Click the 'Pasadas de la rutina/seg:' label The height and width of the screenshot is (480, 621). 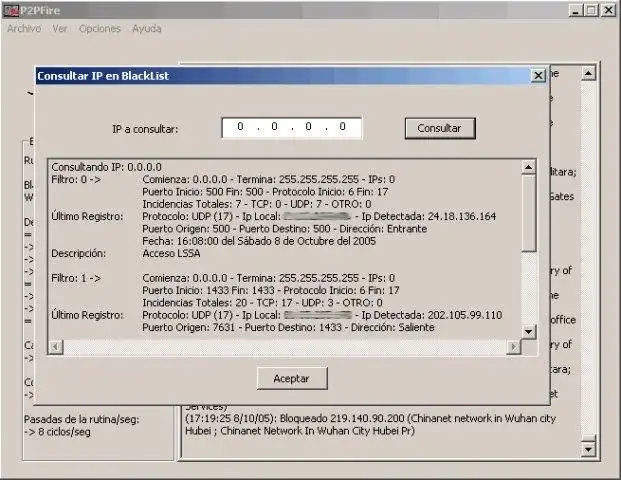pyautogui.click(x=82, y=419)
